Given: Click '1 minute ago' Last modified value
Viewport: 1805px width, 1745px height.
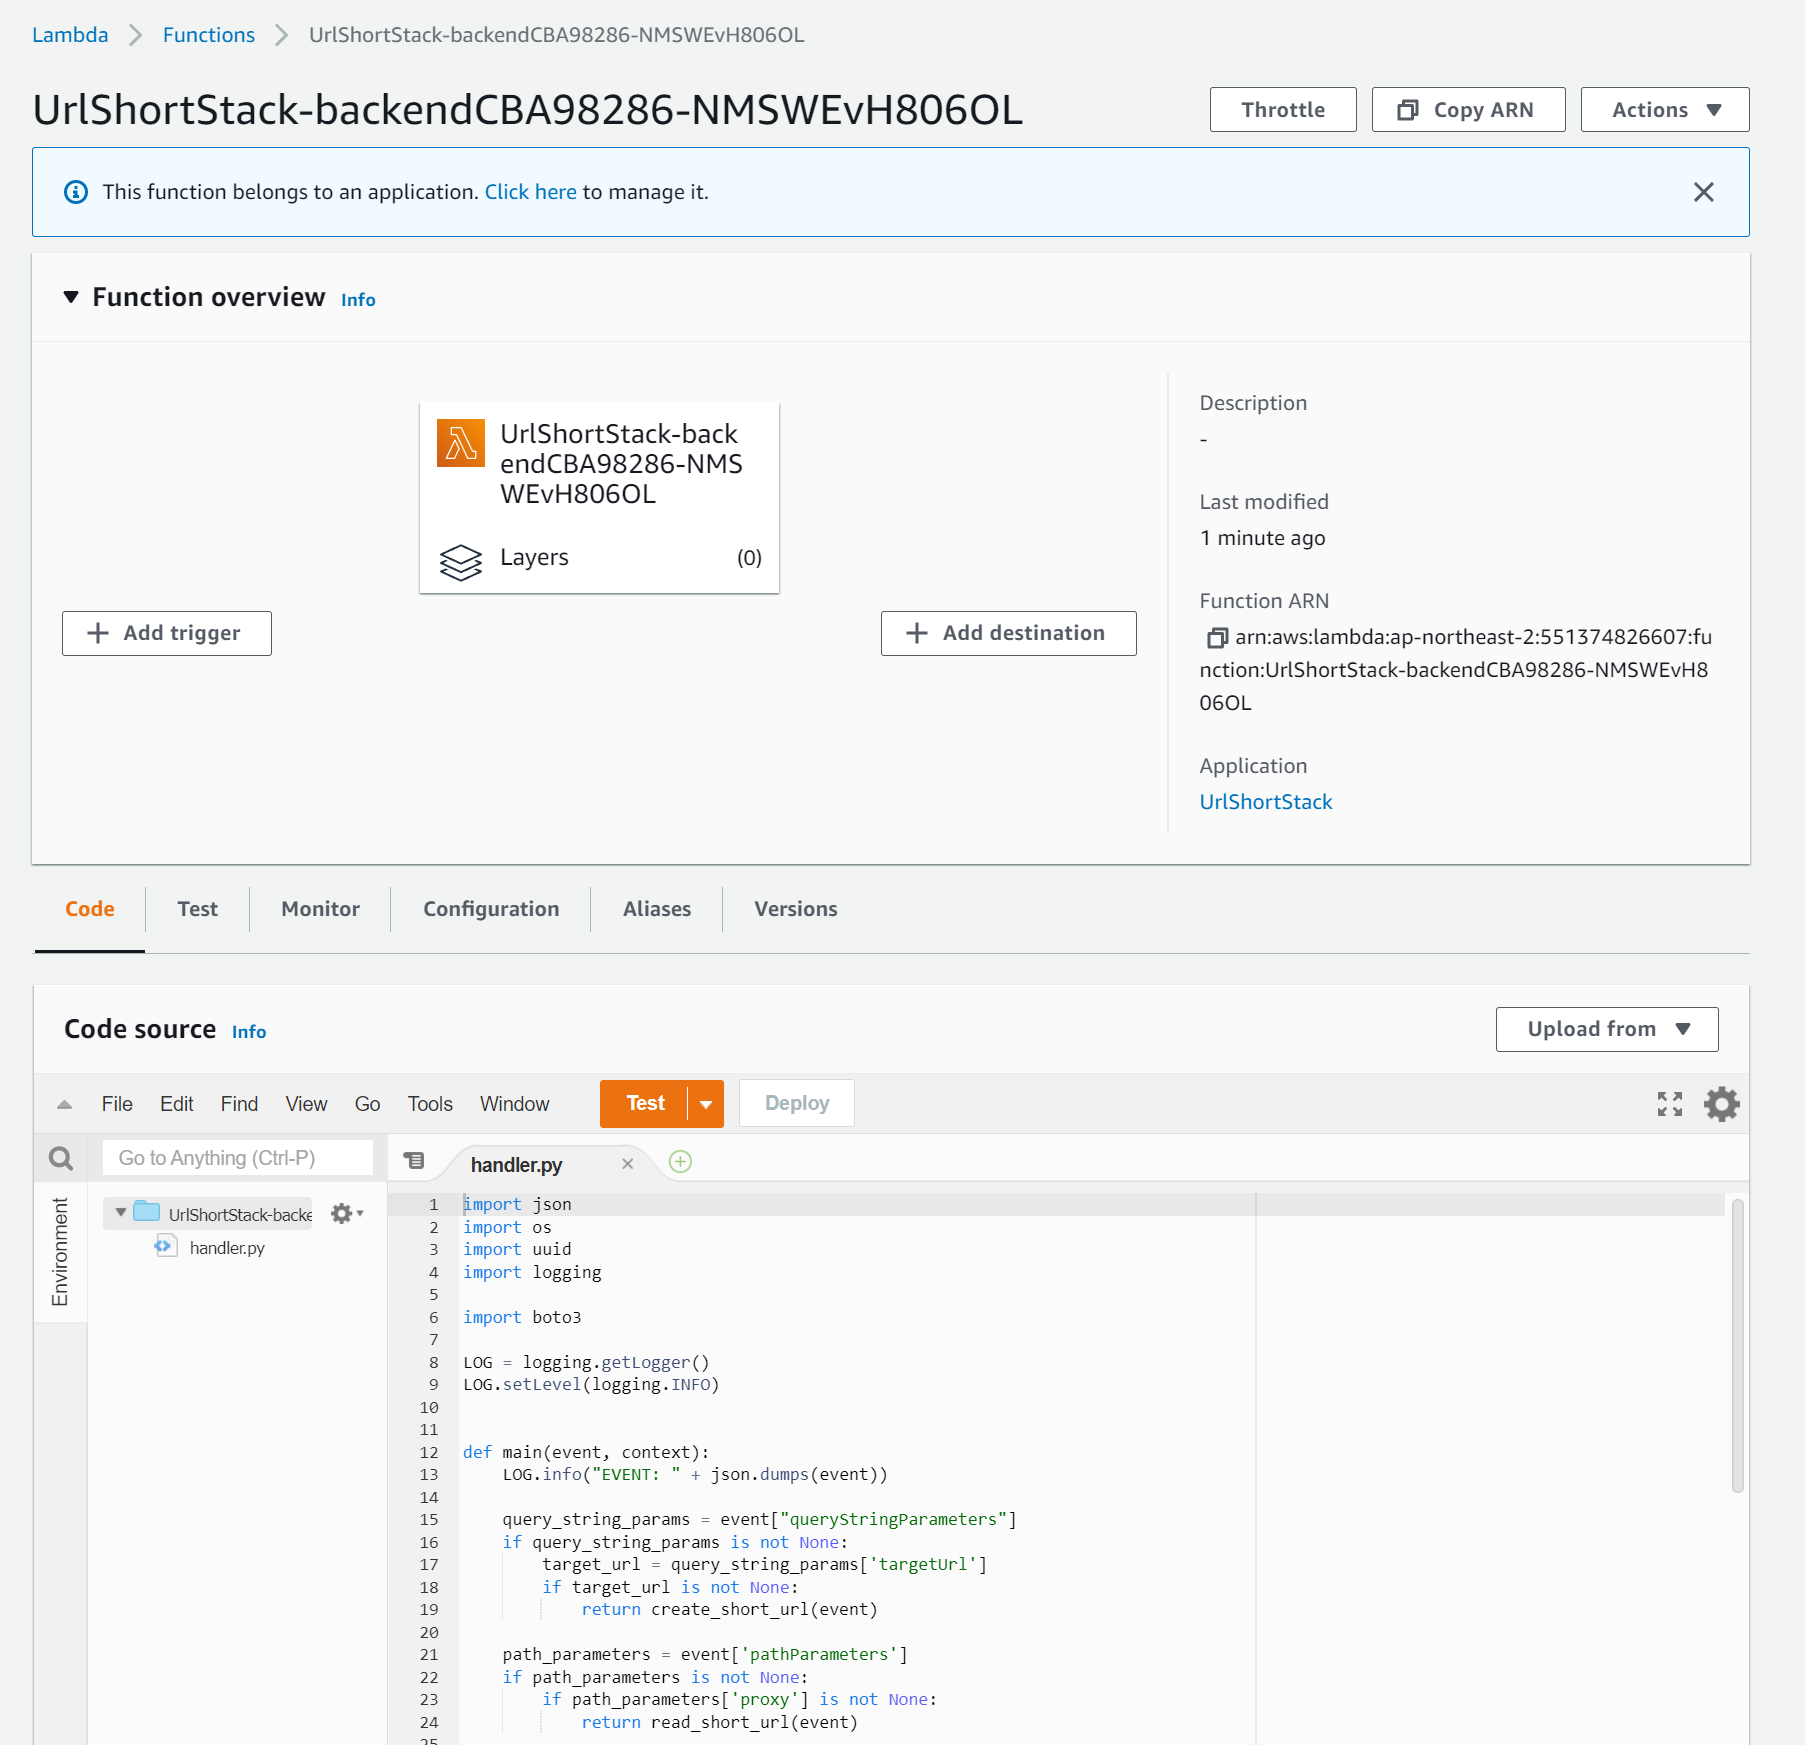Looking at the screenshot, I should pyautogui.click(x=1262, y=538).
